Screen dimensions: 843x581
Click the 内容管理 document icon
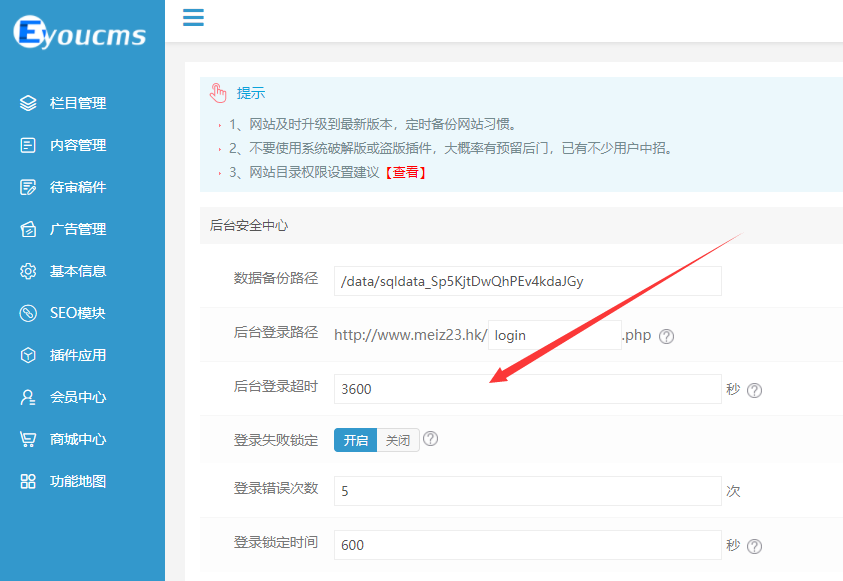click(28, 145)
